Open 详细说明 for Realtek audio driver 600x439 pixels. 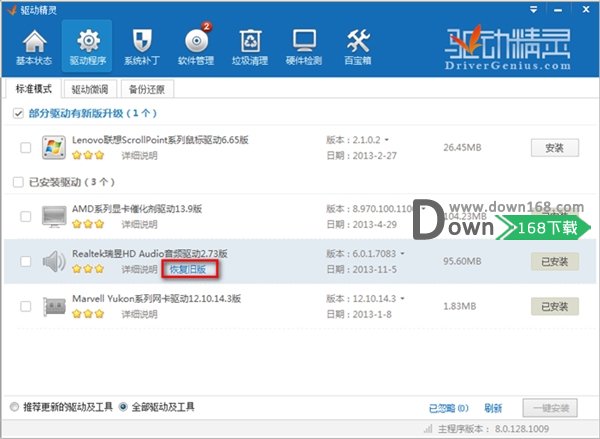139,269
